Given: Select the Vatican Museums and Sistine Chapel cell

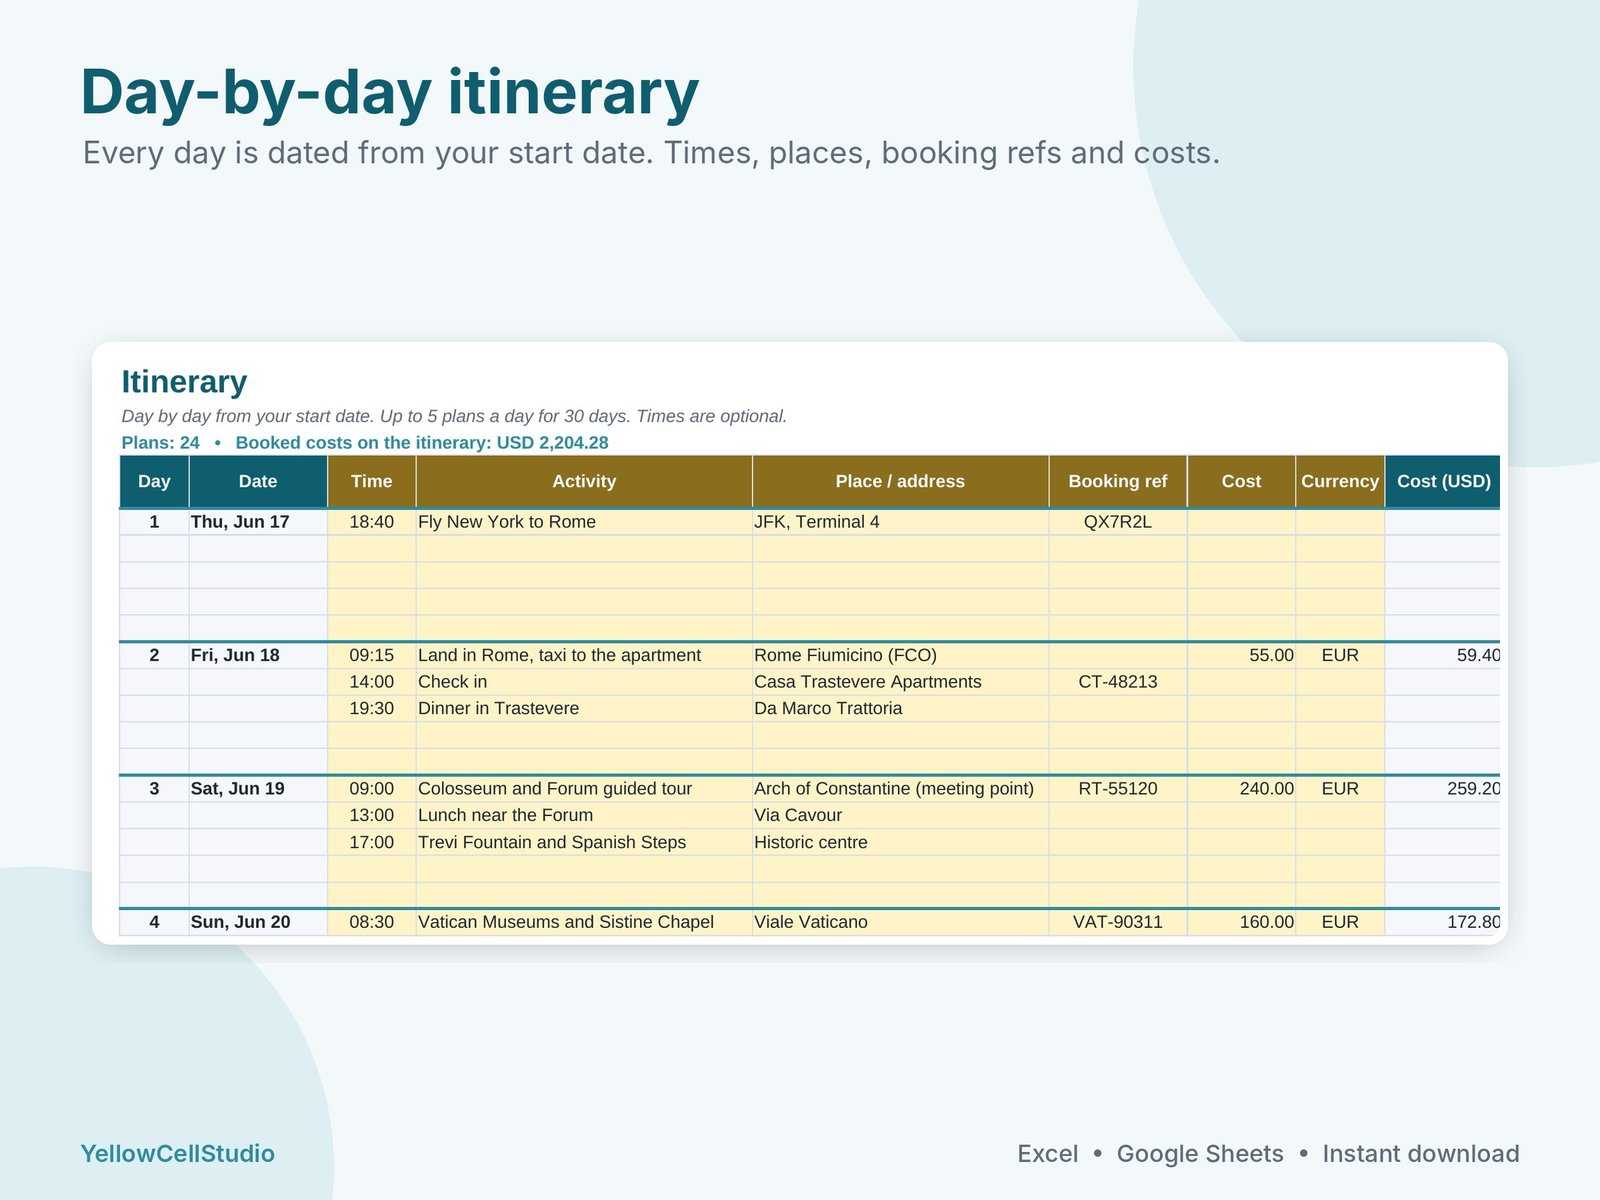Looking at the screenshot, I should tap(584, 922).
